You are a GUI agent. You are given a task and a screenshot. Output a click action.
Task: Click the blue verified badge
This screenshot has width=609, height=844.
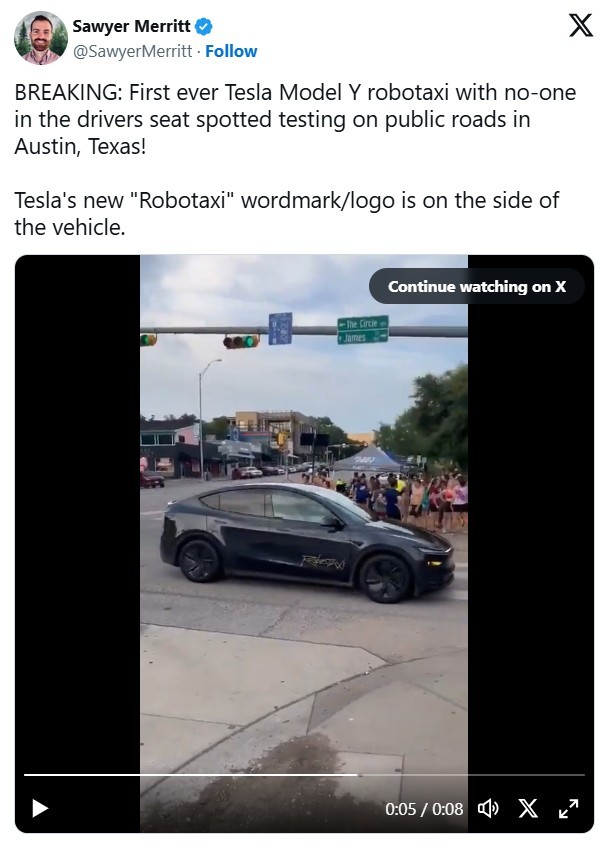(x=204, y=26)
